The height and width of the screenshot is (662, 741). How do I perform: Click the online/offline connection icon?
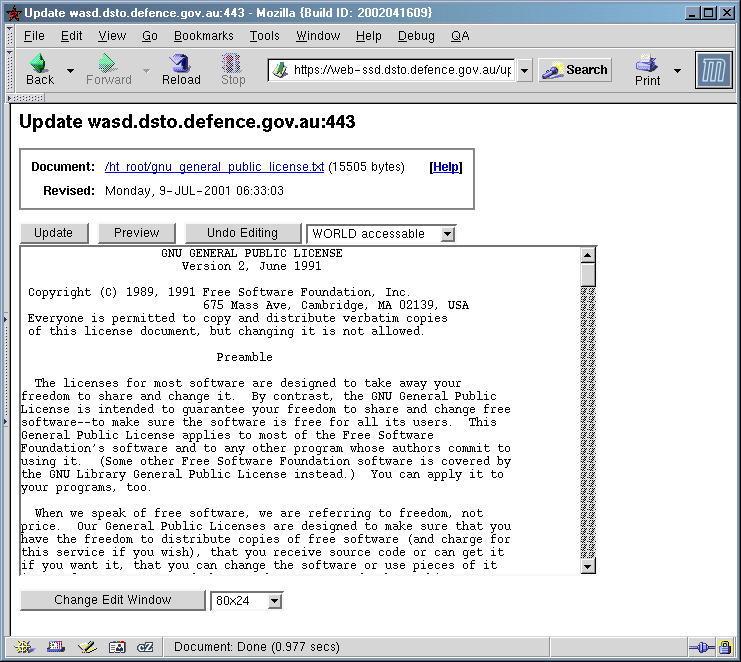coord(701,647)
